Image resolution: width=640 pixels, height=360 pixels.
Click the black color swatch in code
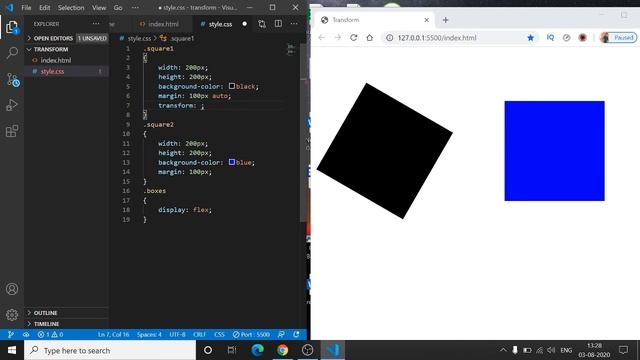tap(231, 86)
